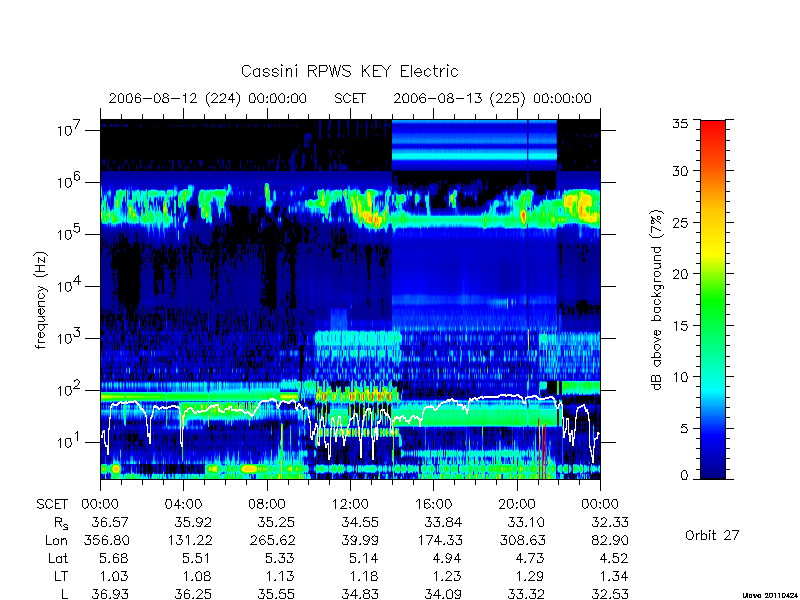Click the Lat value 4.52
This screenshot has width=800, height=600.
point(614,558)
